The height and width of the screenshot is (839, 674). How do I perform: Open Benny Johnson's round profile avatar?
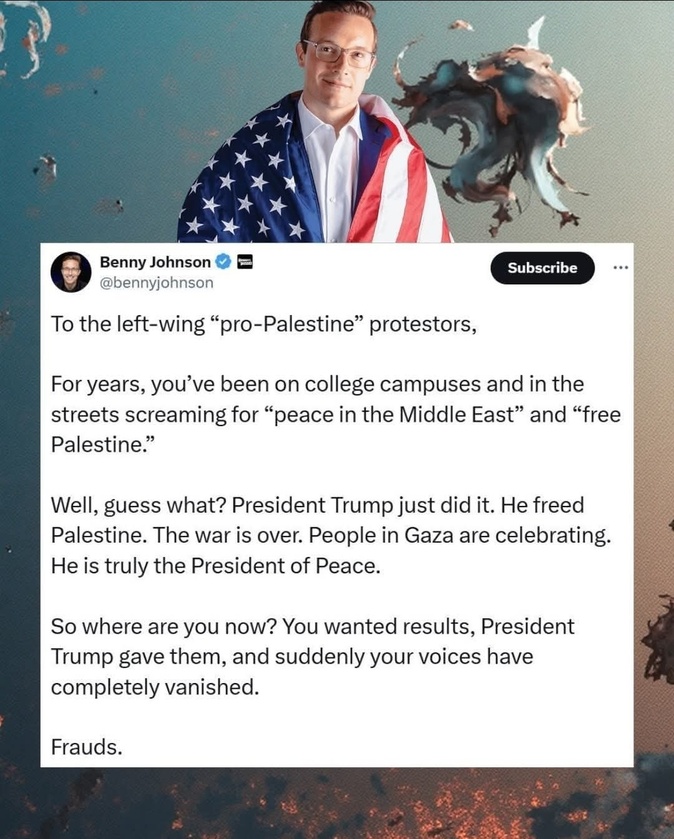tap(71, 272)
